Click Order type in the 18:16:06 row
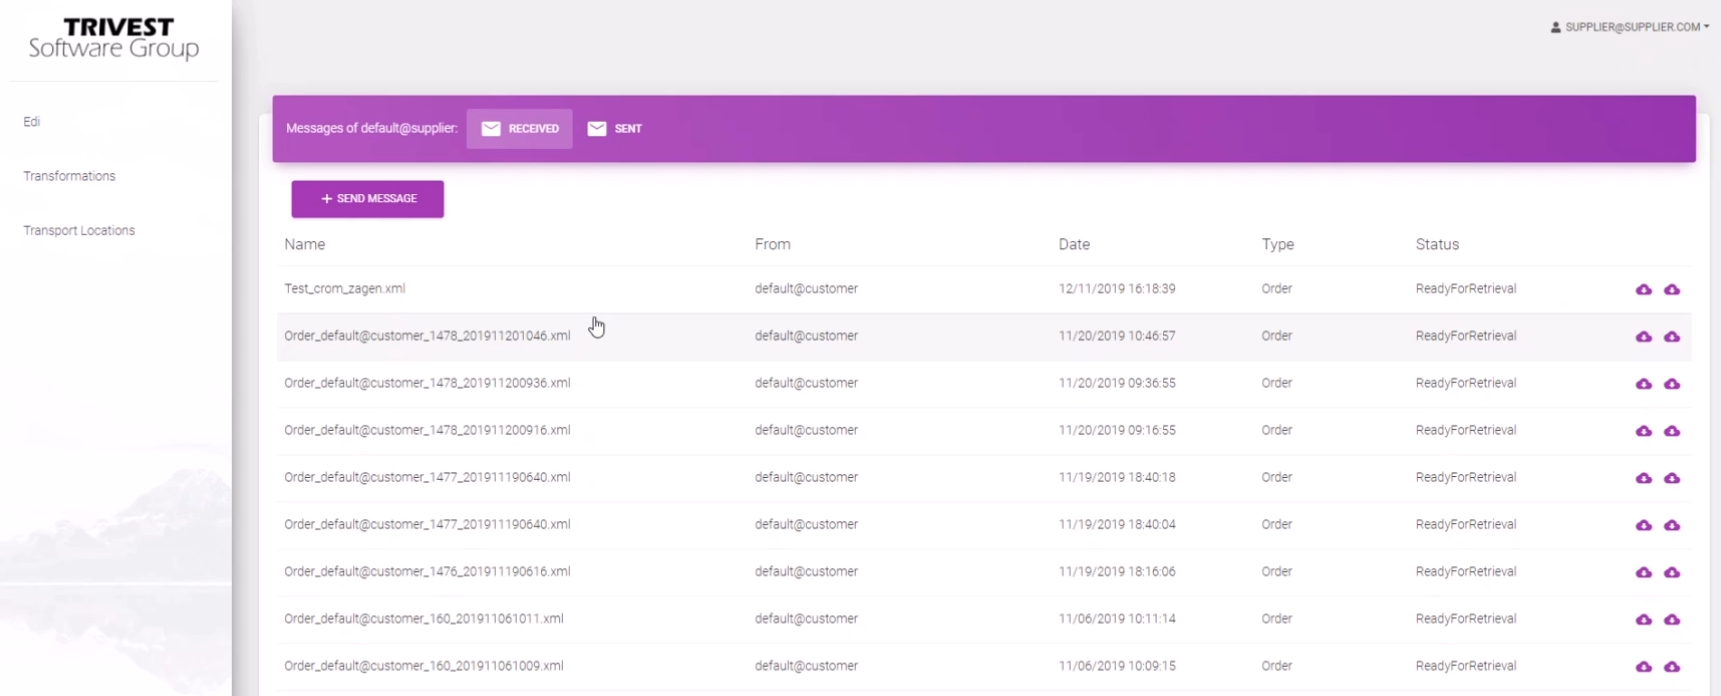1721x696 pixels. click(1277, 571)
